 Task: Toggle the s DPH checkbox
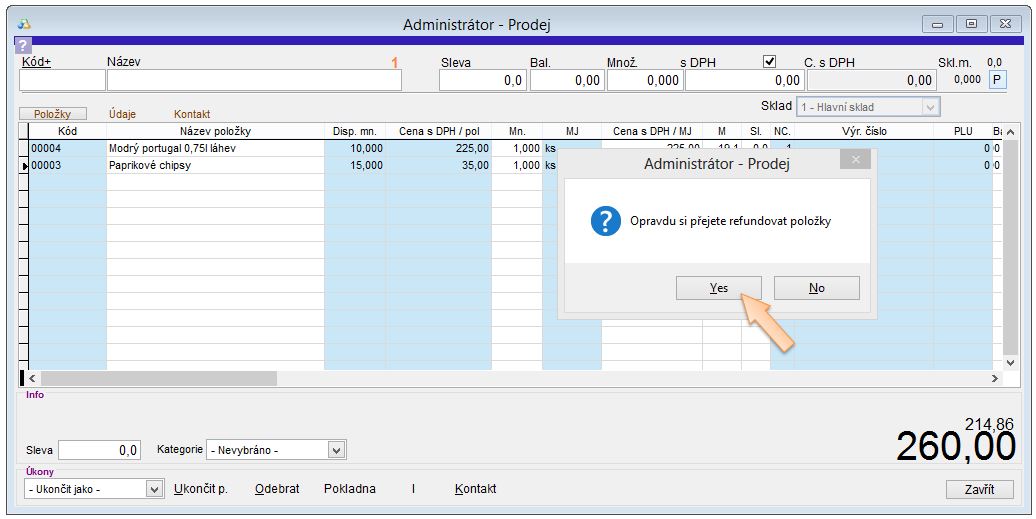[x=769, y=61]
